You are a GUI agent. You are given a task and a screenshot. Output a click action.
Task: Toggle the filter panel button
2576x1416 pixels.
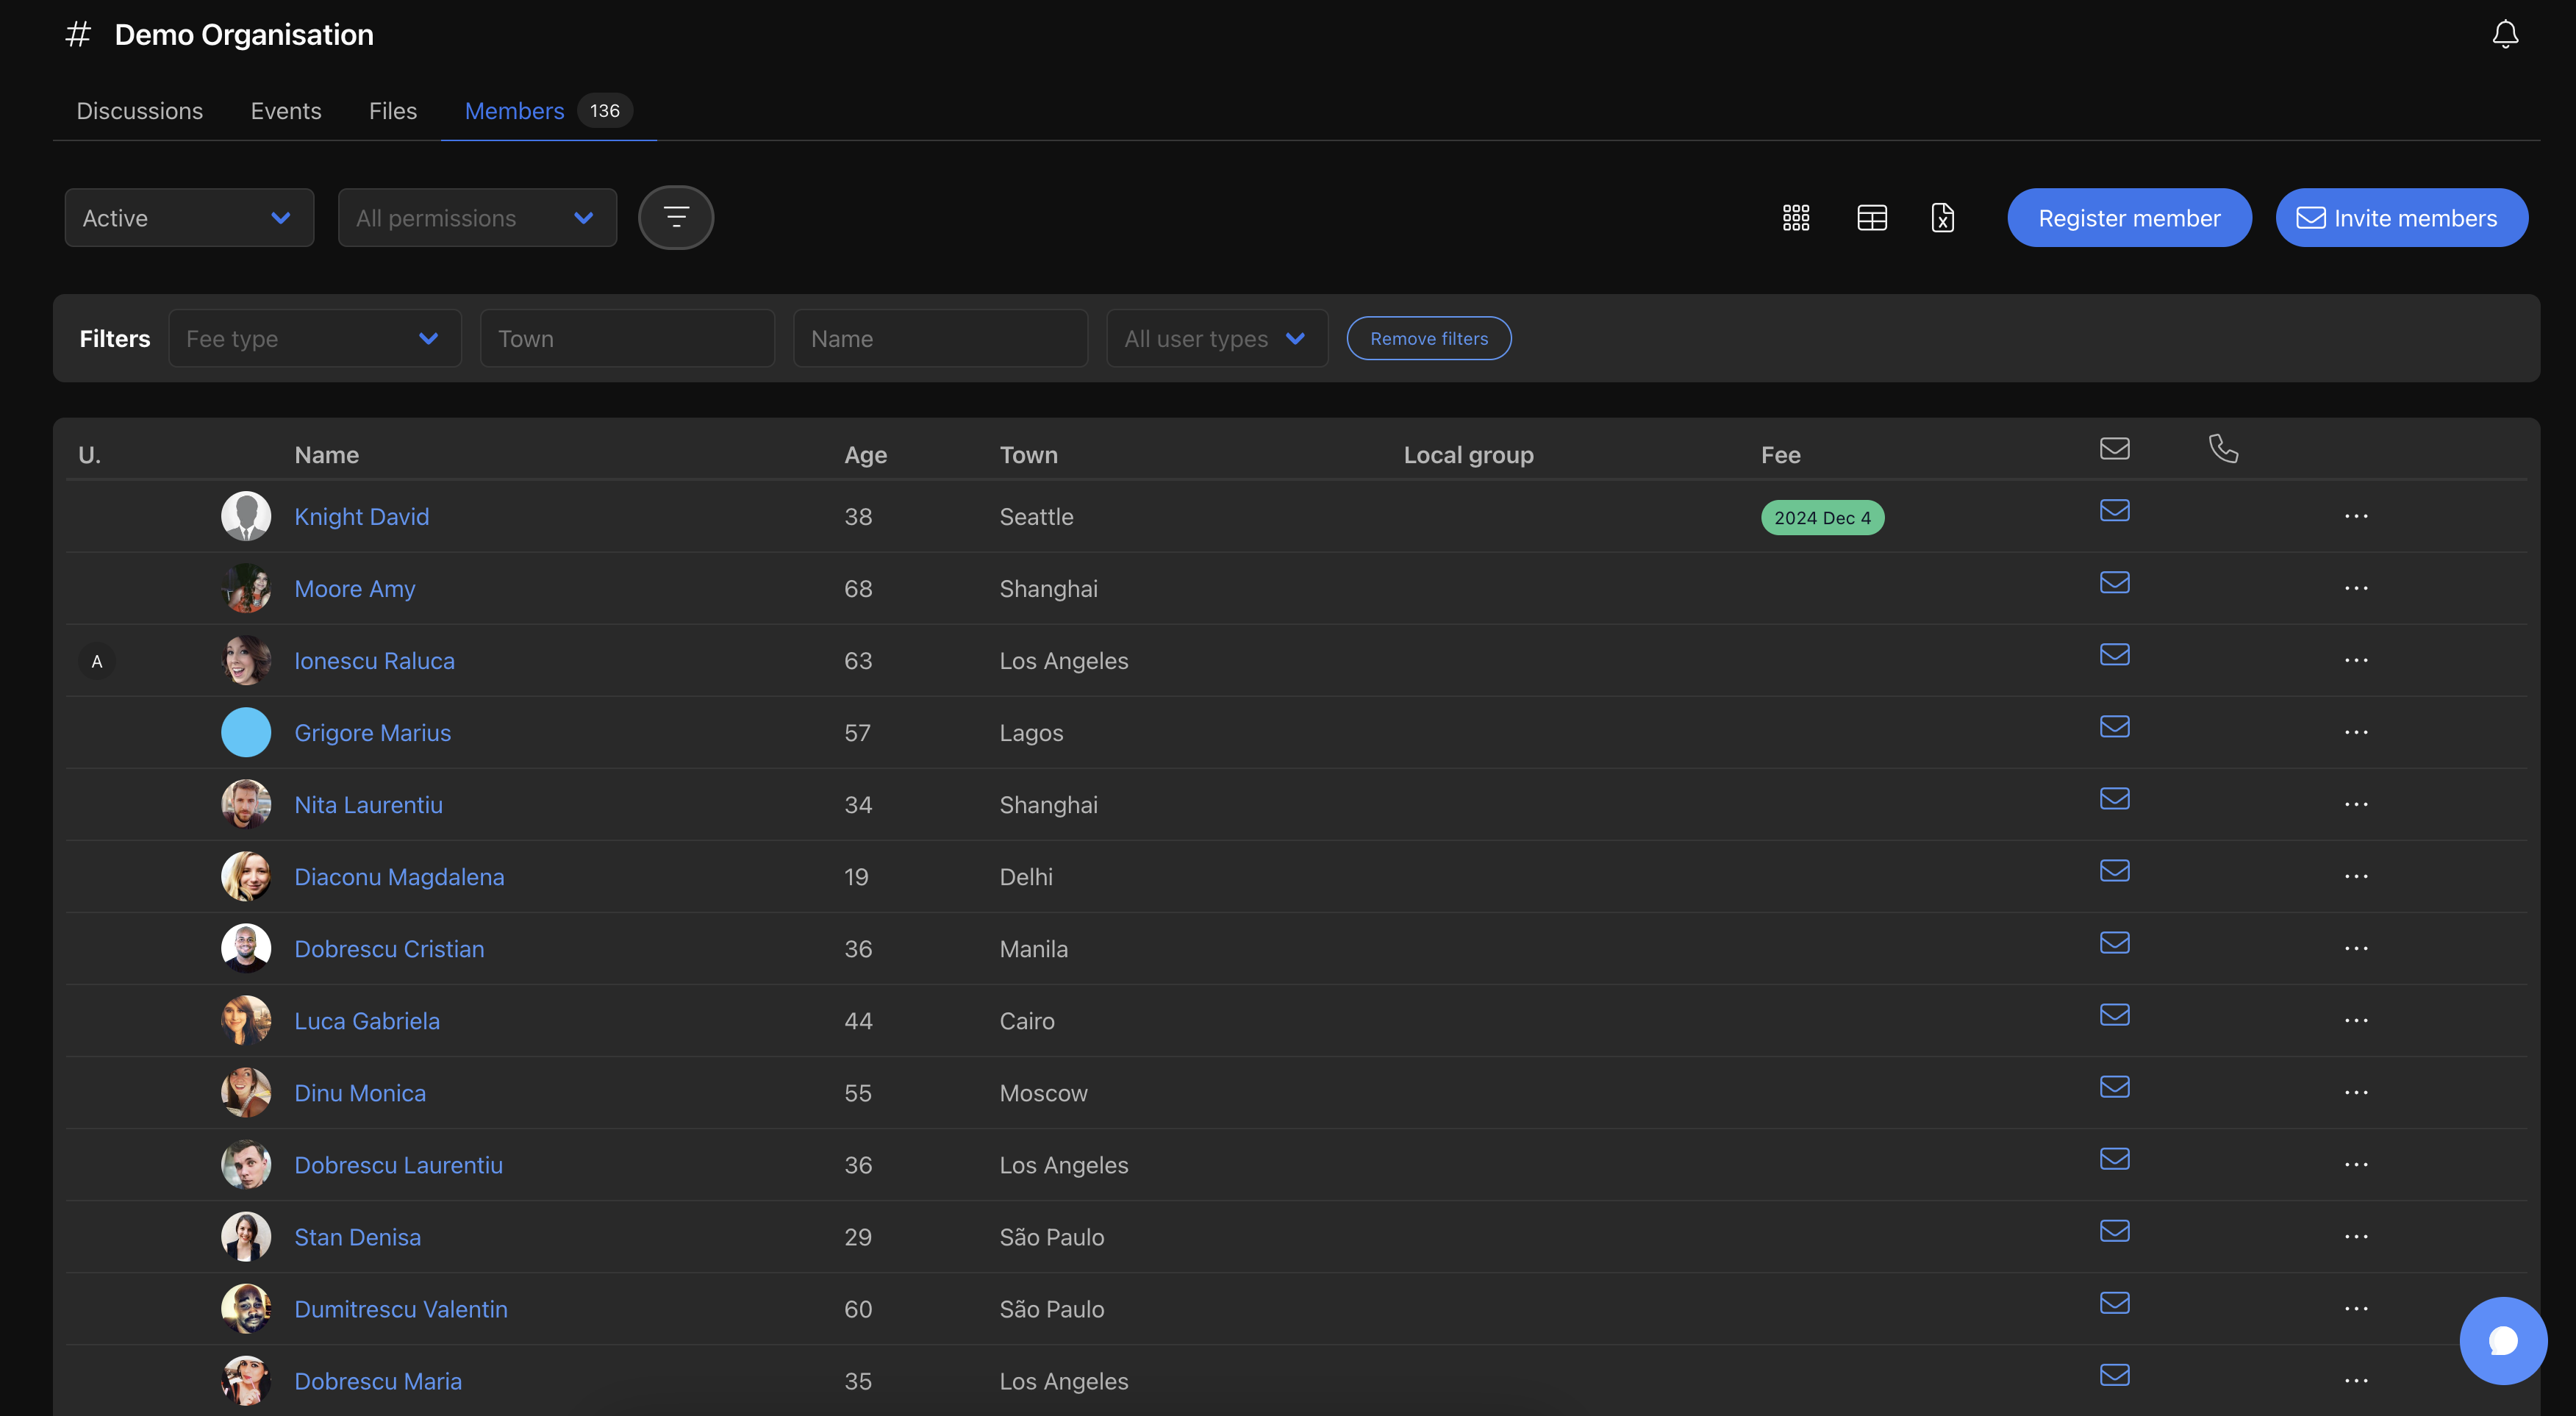click(x=675, y=217)
